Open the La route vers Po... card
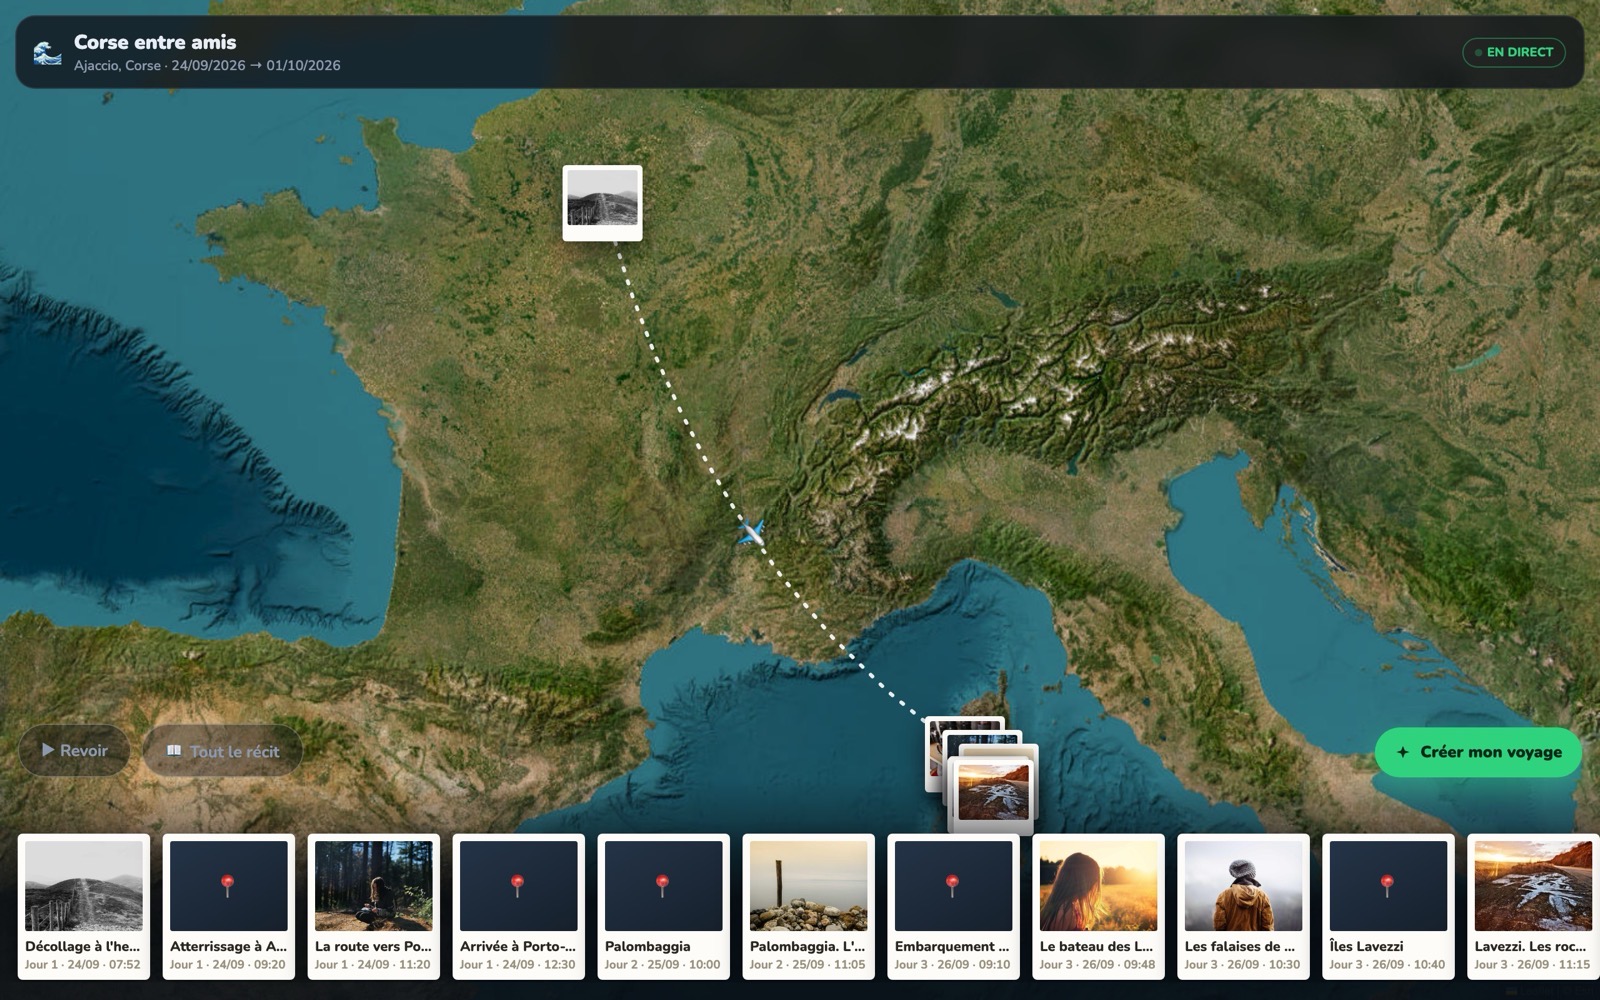 (374, 906)
